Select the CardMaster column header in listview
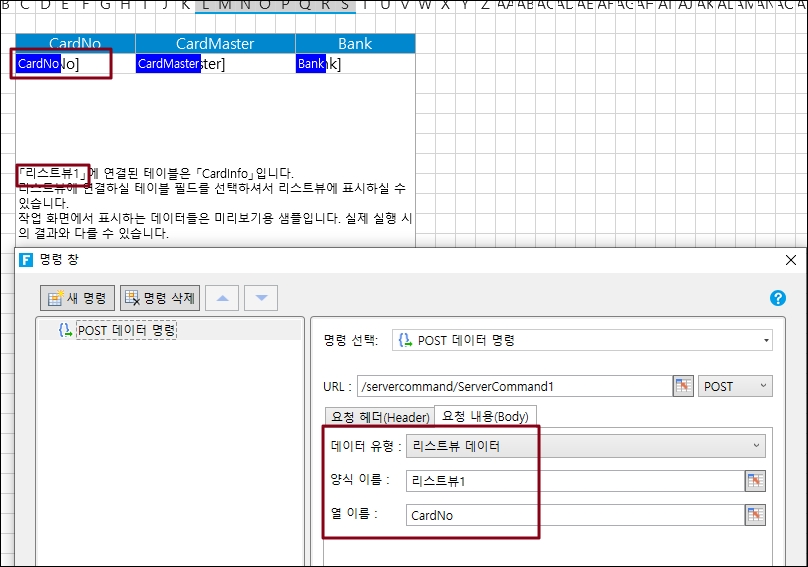Image resolution: width=808 pixels, height=567 pixels. click(215, 44)
